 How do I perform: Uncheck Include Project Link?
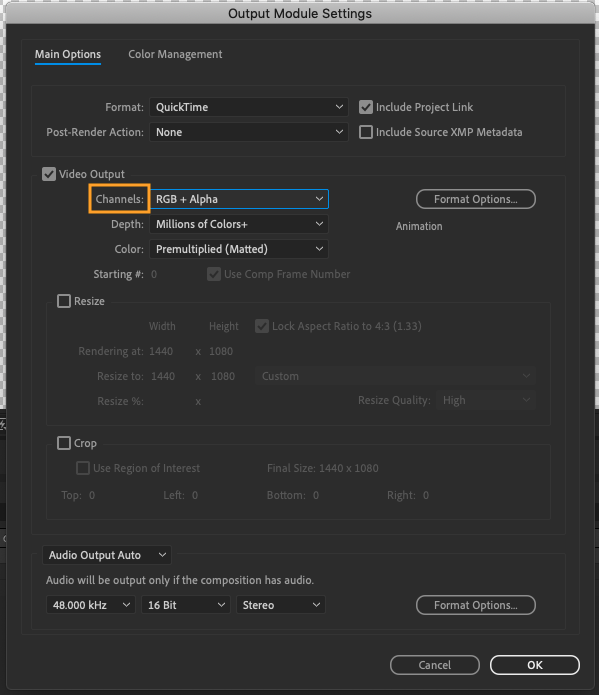click(366, 107)
